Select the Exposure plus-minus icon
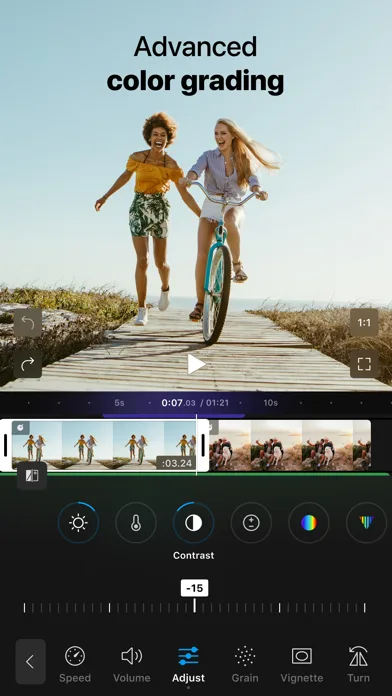This screenshot has width=392, height=696. [251, 523]
